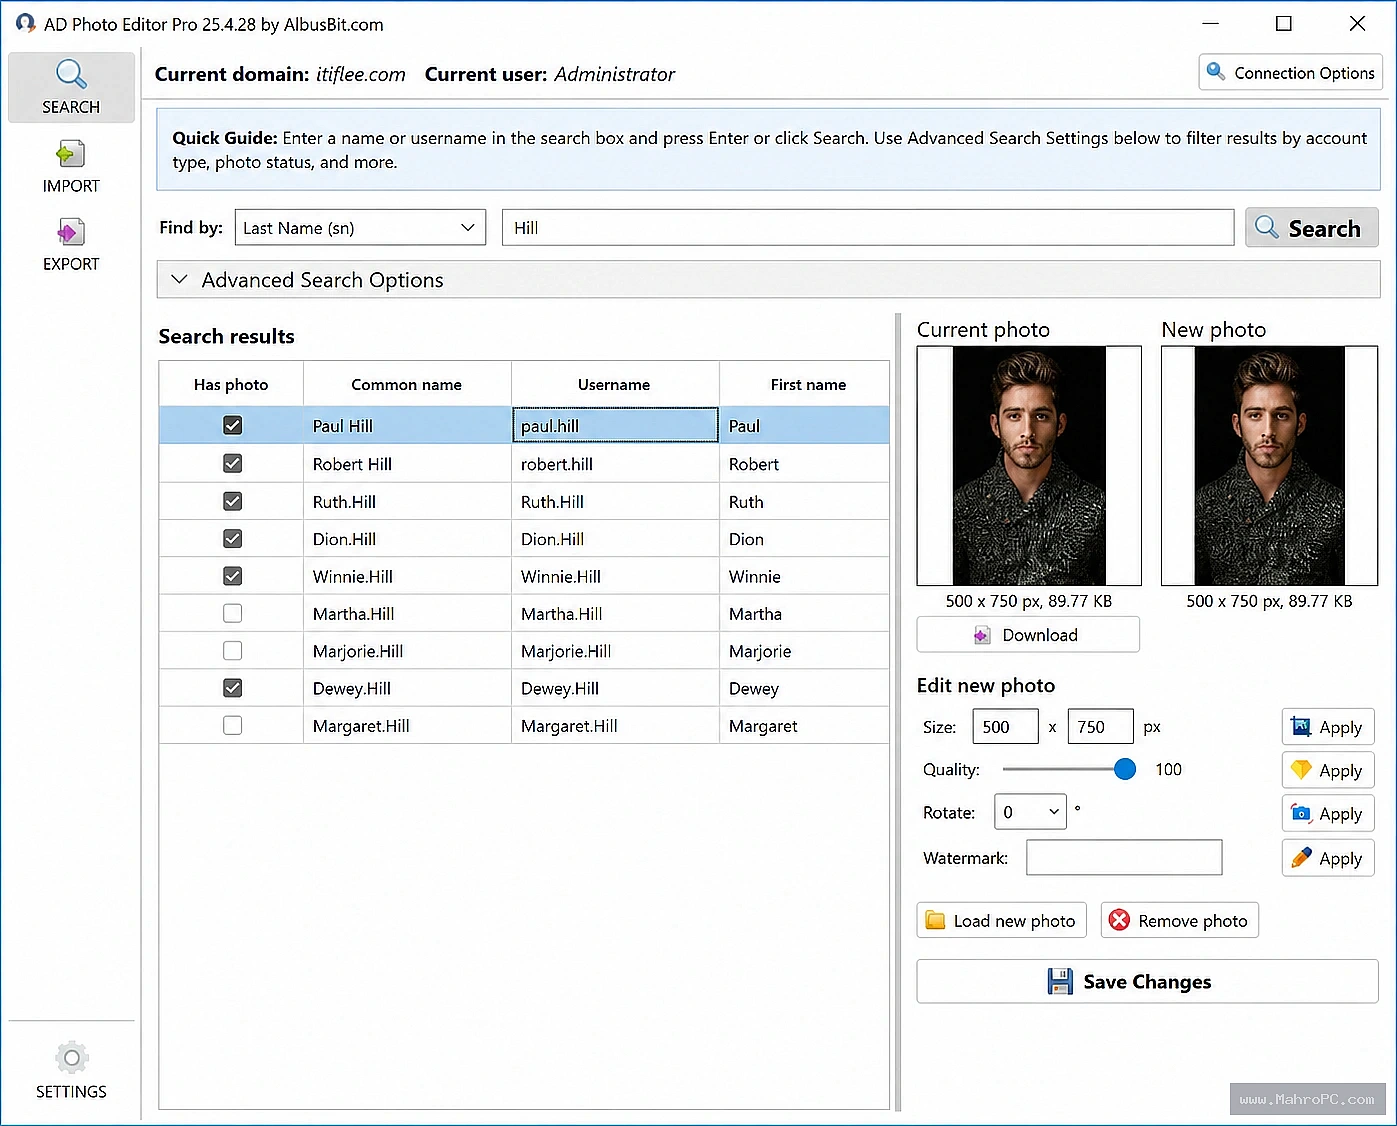Screen dimensions: 1397x1126
Task: Click the Download button icon
Action: point(983,635)
